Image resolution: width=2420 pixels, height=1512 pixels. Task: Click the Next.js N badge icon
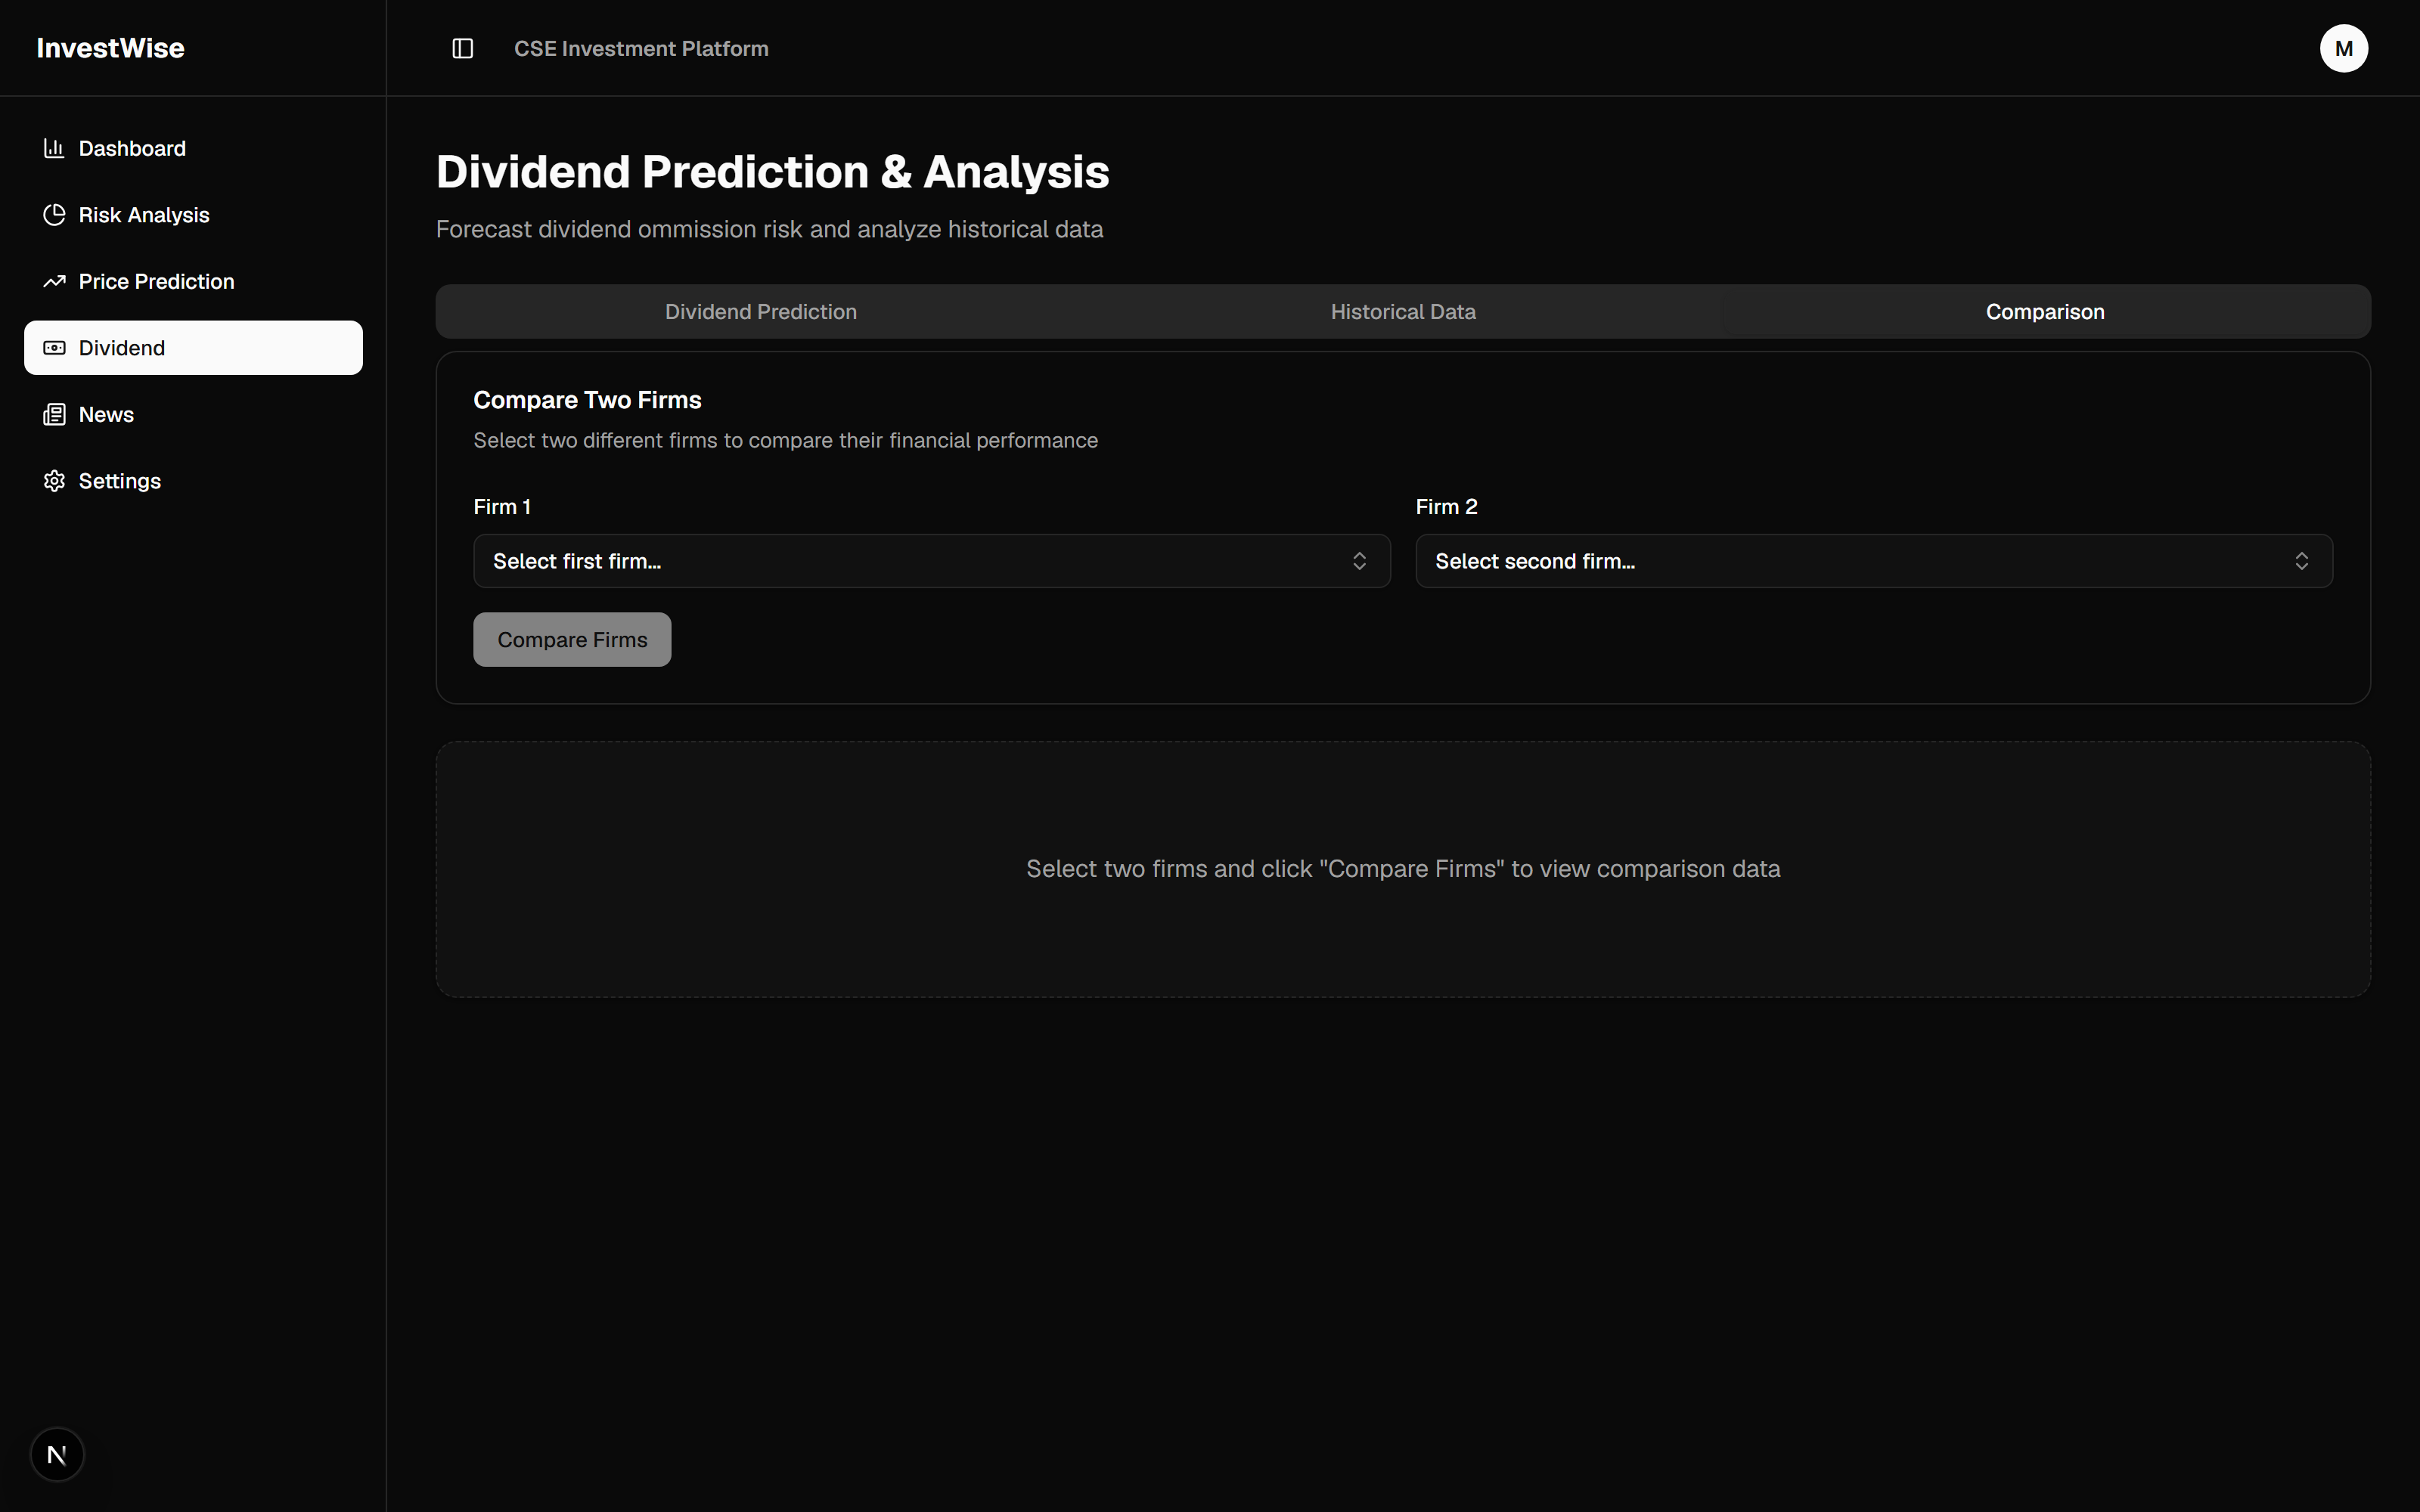57,1454
